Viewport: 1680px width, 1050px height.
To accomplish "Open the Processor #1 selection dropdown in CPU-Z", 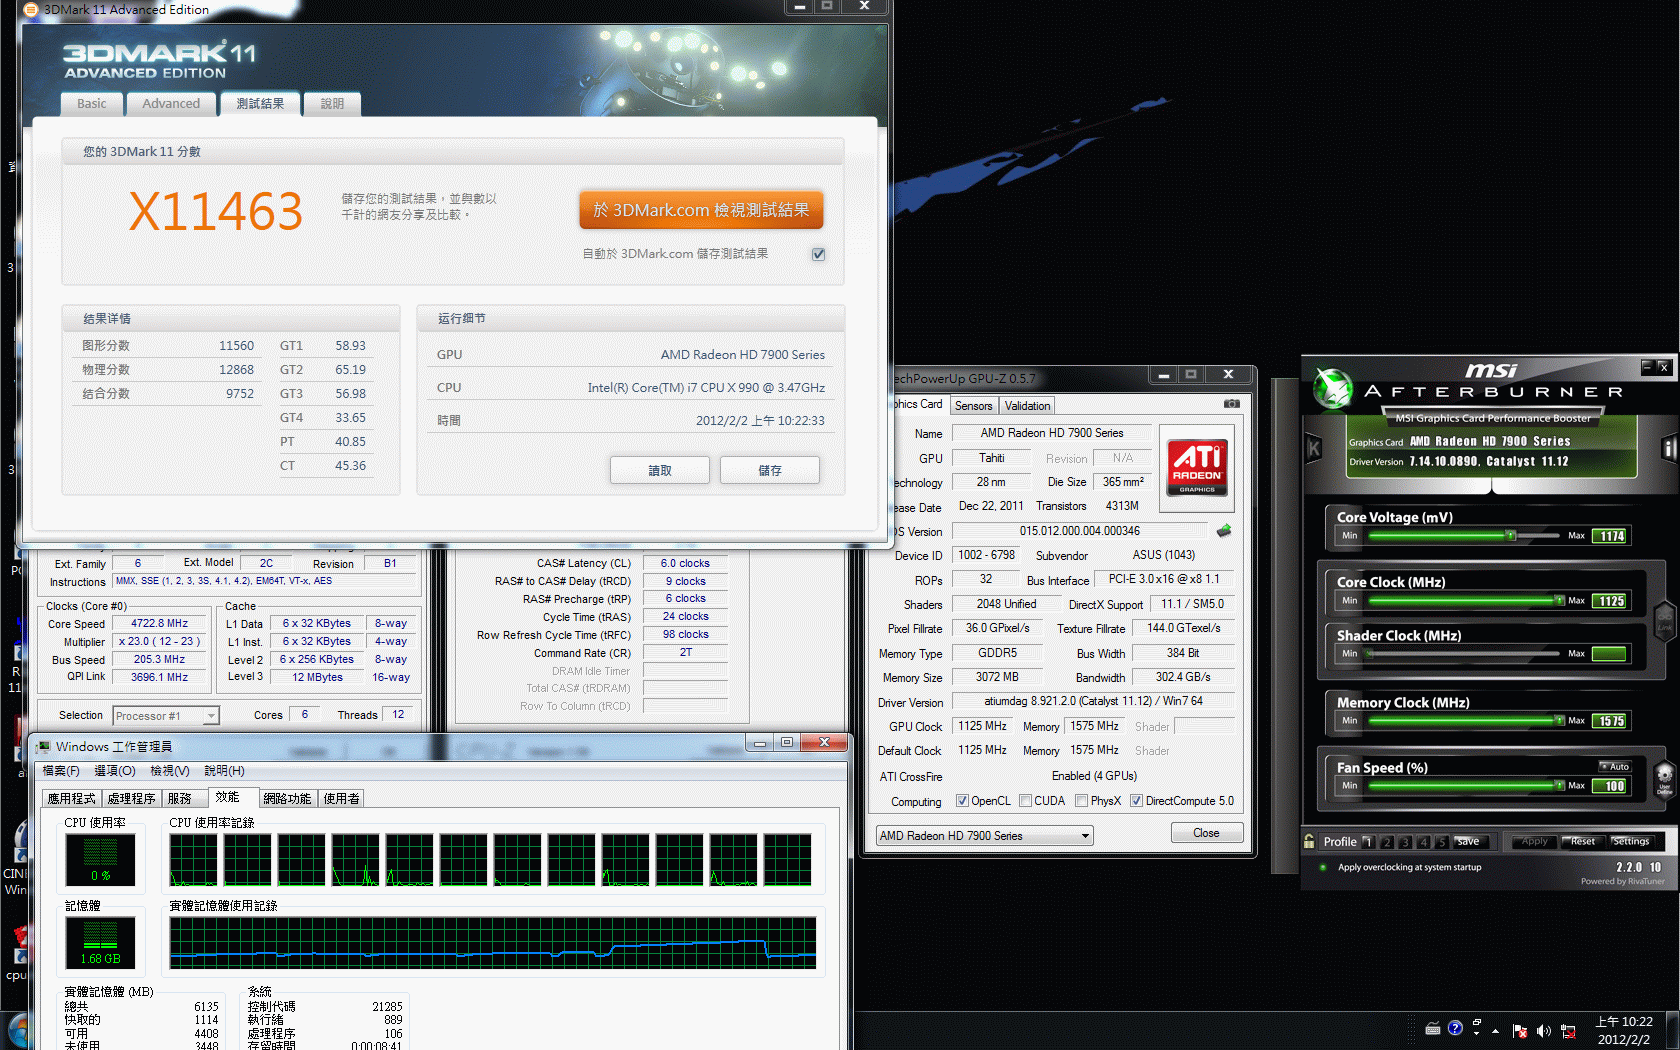I will tap(166, 716).
